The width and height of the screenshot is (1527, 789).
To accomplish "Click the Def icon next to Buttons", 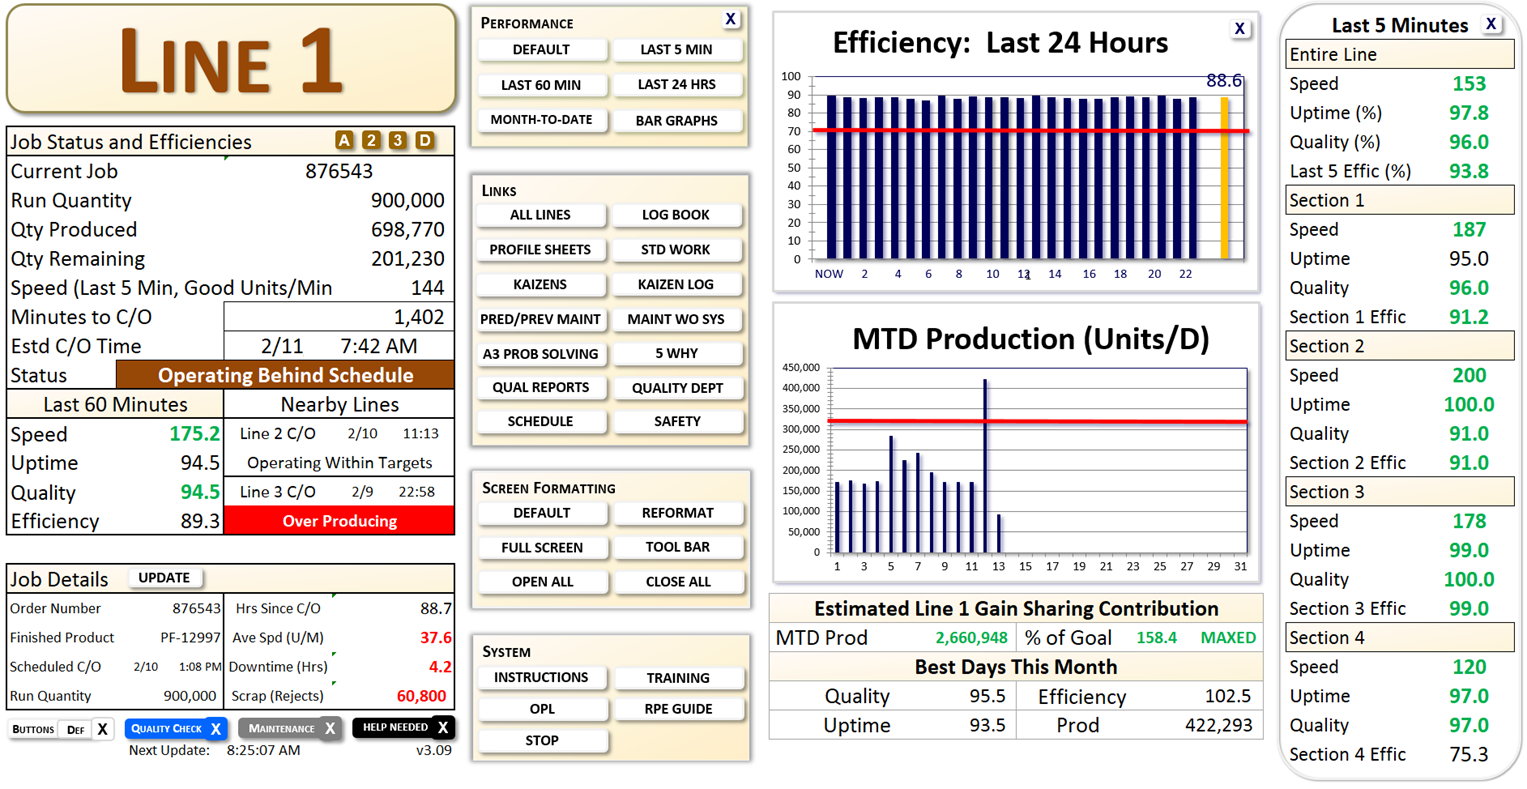I will tap(76, 729).
